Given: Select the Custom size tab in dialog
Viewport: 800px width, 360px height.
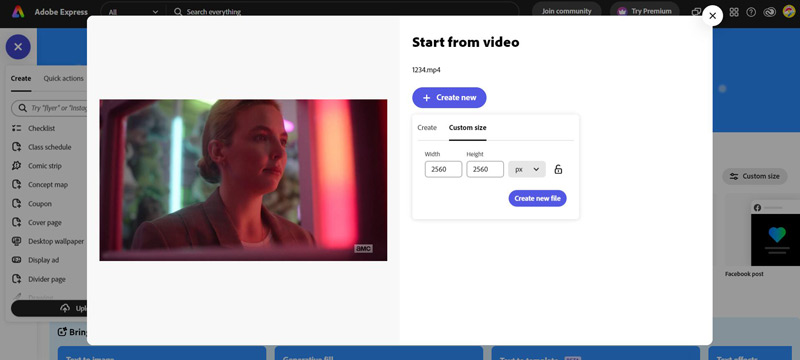Looking at the screenshot, I should [467, 127].
